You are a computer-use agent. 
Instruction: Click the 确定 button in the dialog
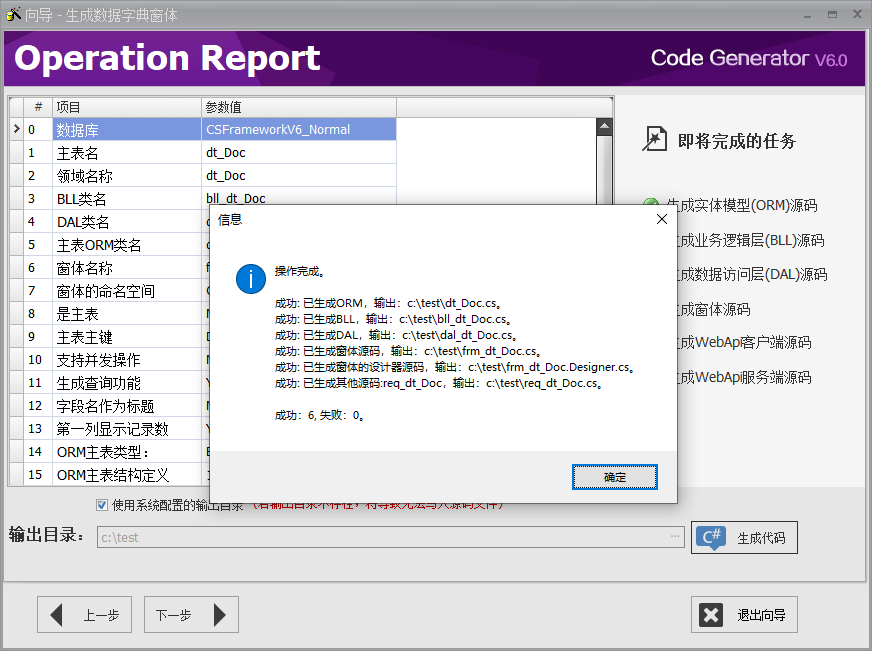click(614, 477)
